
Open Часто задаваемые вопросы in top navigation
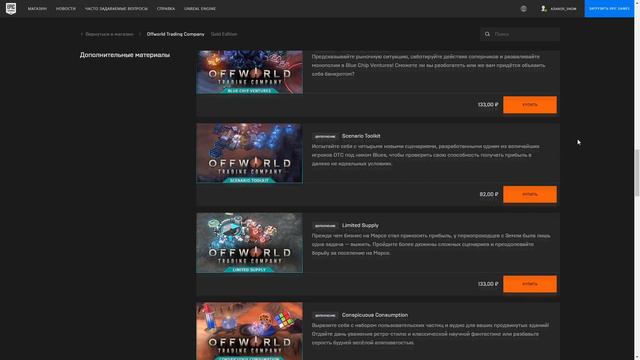click(116, 9)
